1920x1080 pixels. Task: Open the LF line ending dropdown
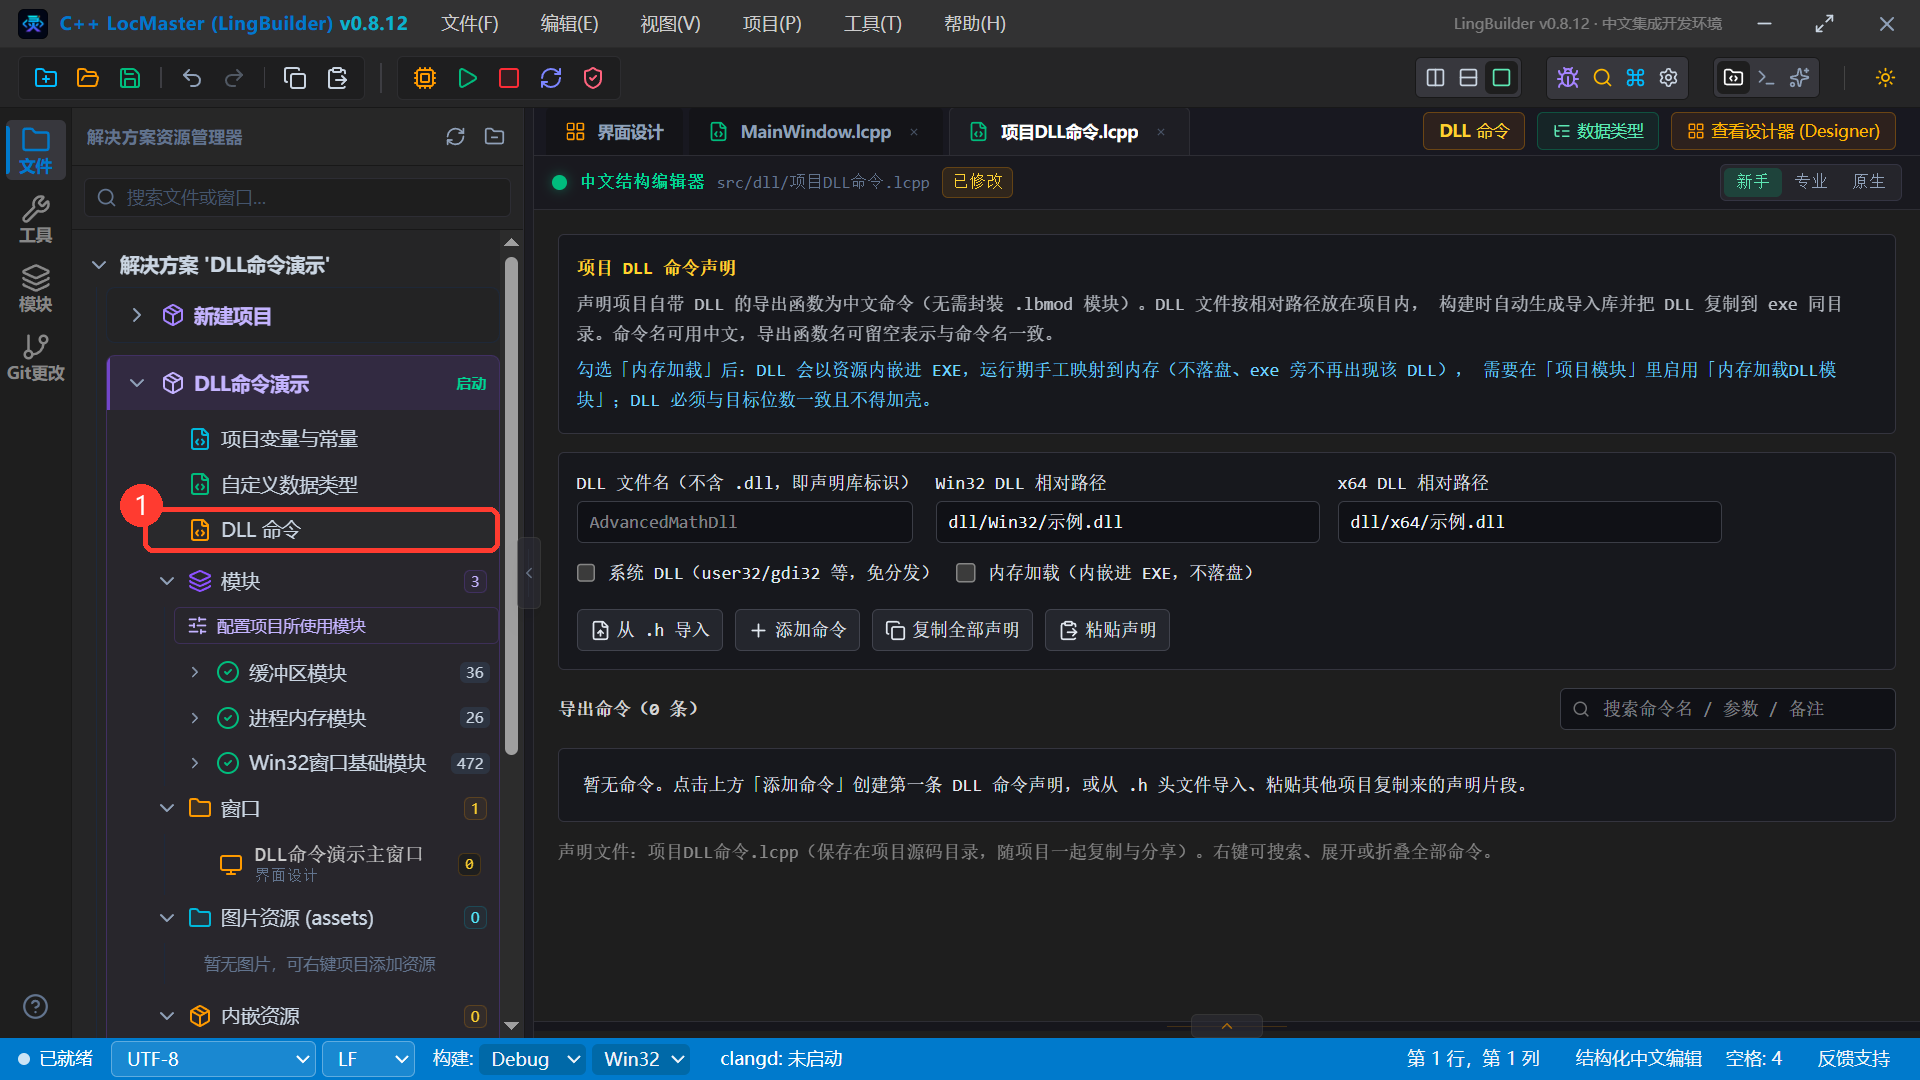(368, 1059)
